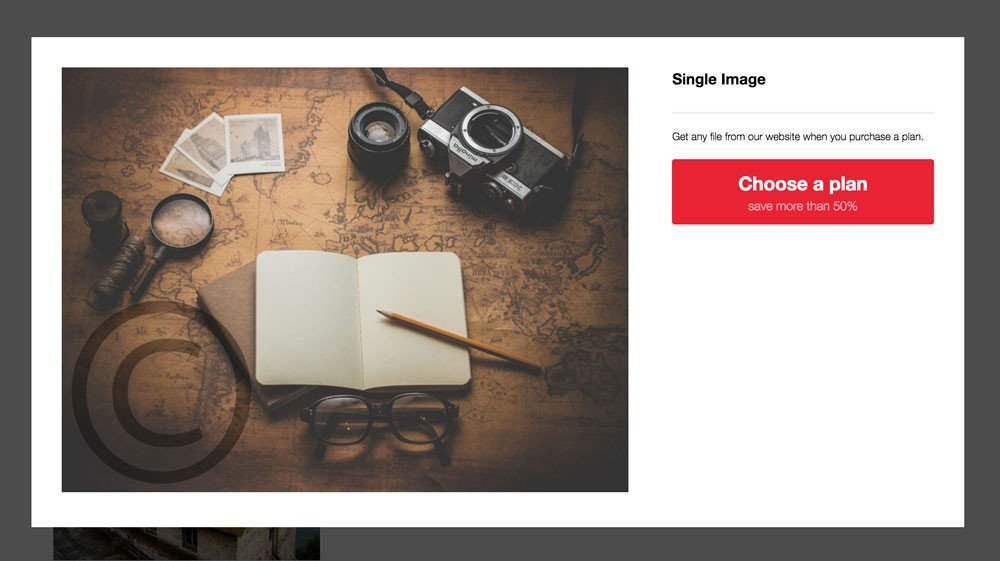This screenshot has width=1000, height=561.
Task: Click the copyright watermark on the photo
Action: (159, 391)
